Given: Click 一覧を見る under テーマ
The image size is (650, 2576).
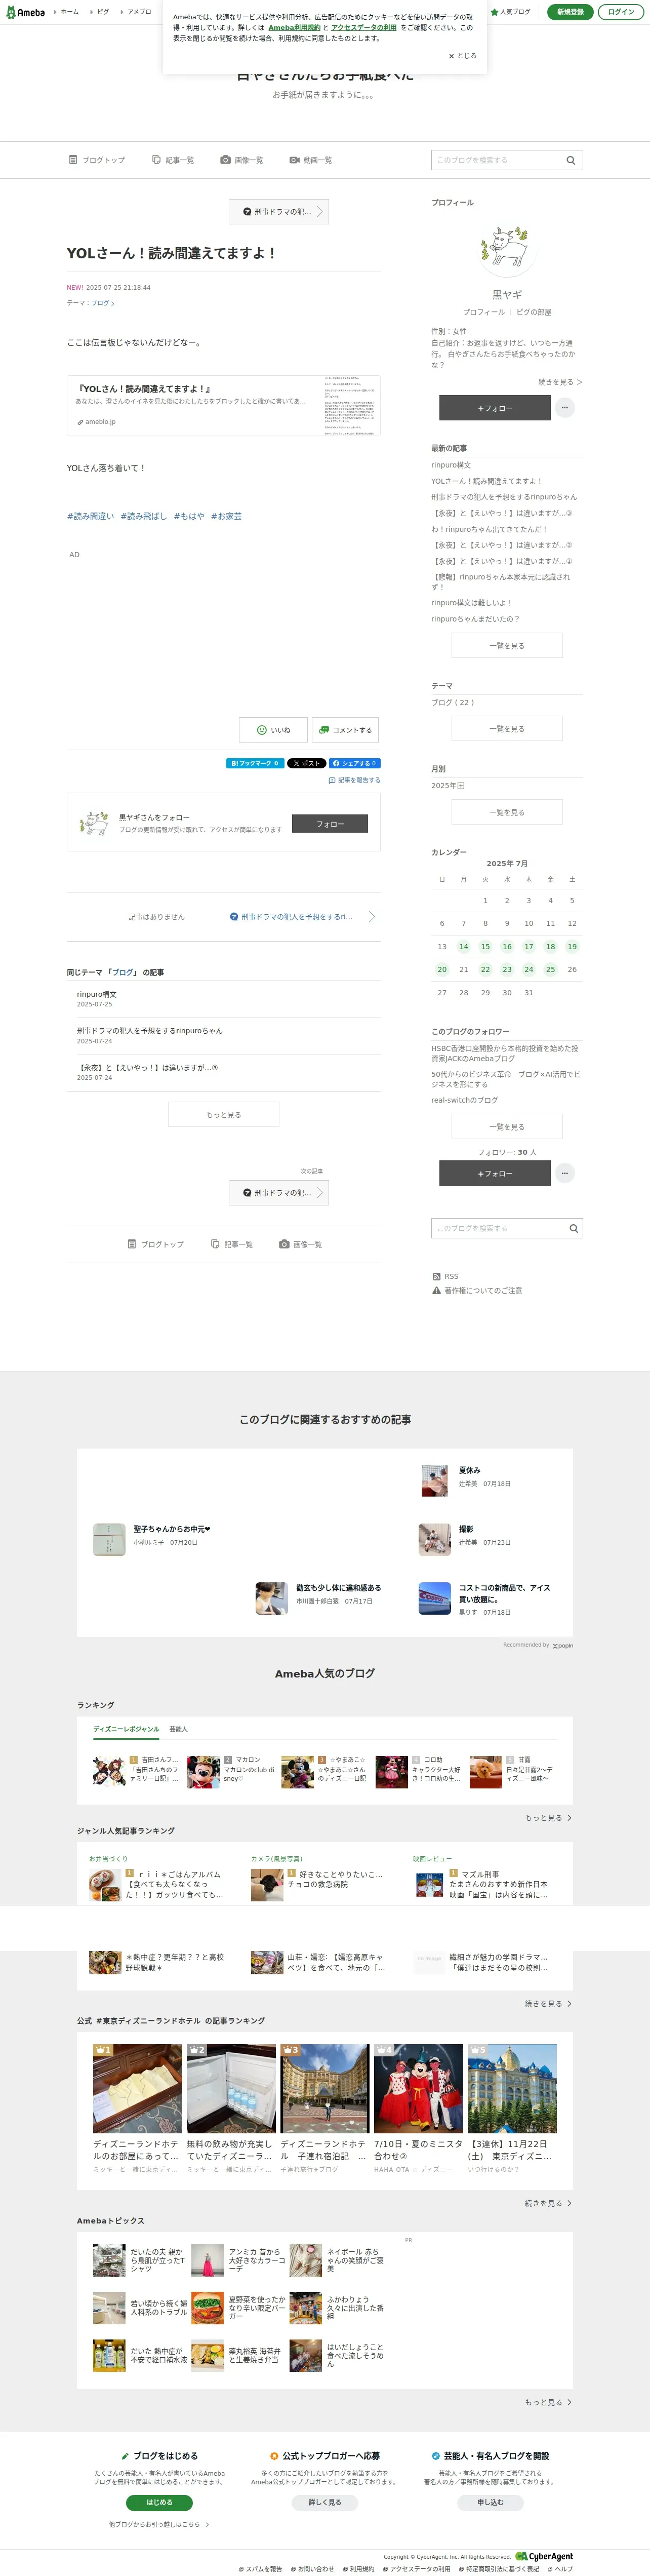Looking at the screenshot, I should 506,729.
